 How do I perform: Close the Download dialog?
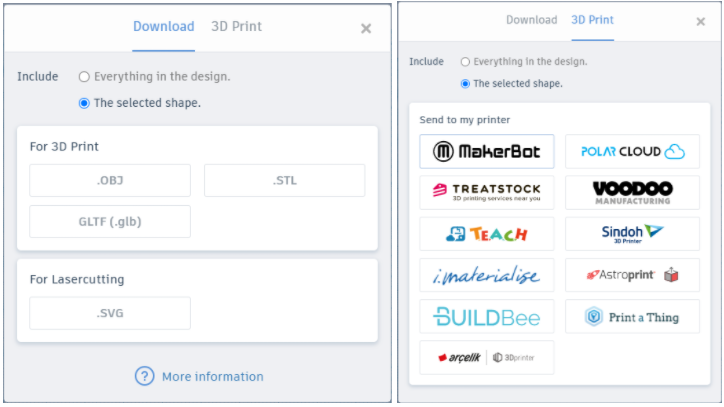point(366,29)
